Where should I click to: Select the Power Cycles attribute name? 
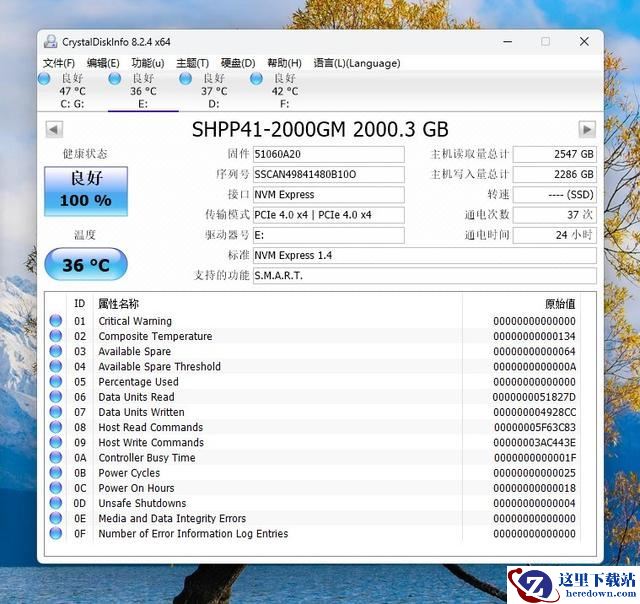129,473
